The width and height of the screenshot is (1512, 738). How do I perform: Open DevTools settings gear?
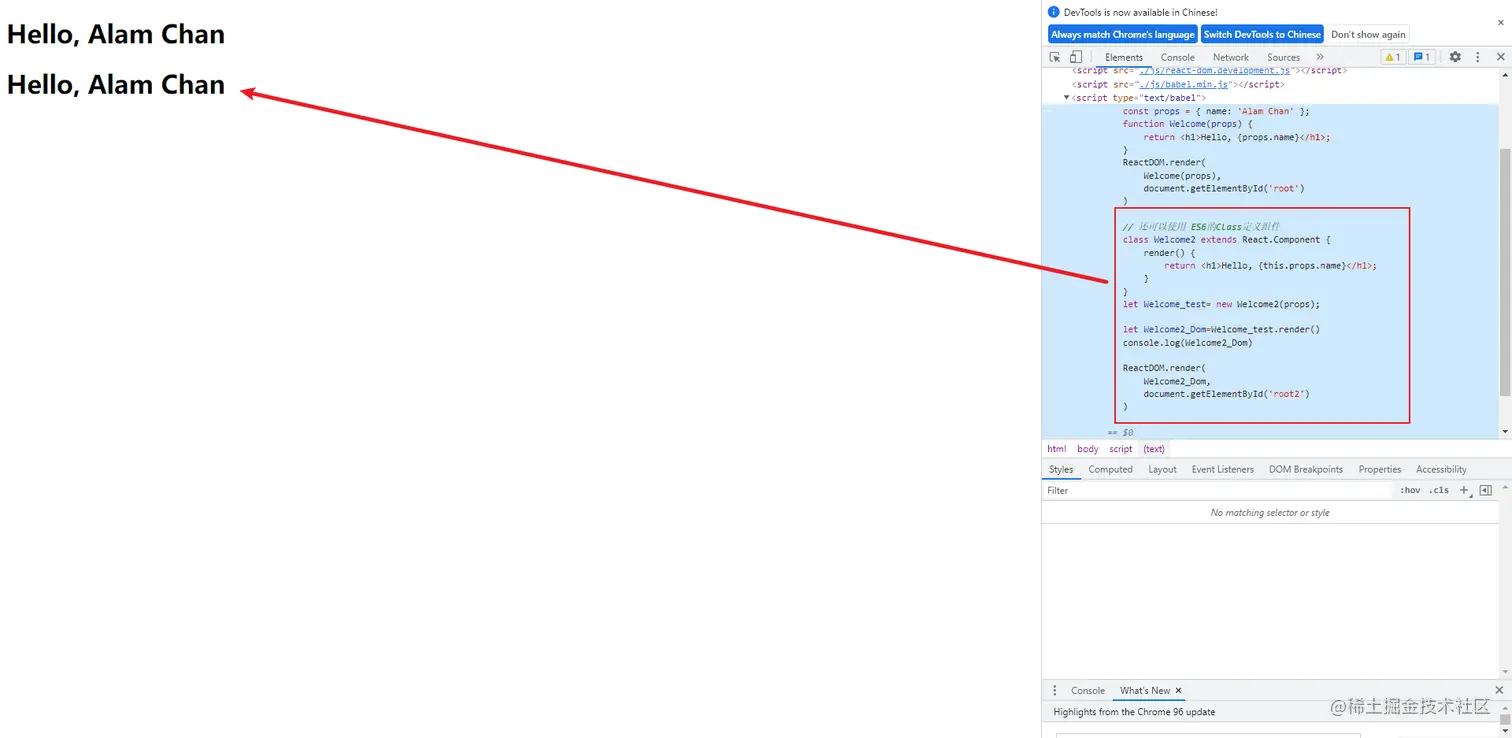[1455, 57]
